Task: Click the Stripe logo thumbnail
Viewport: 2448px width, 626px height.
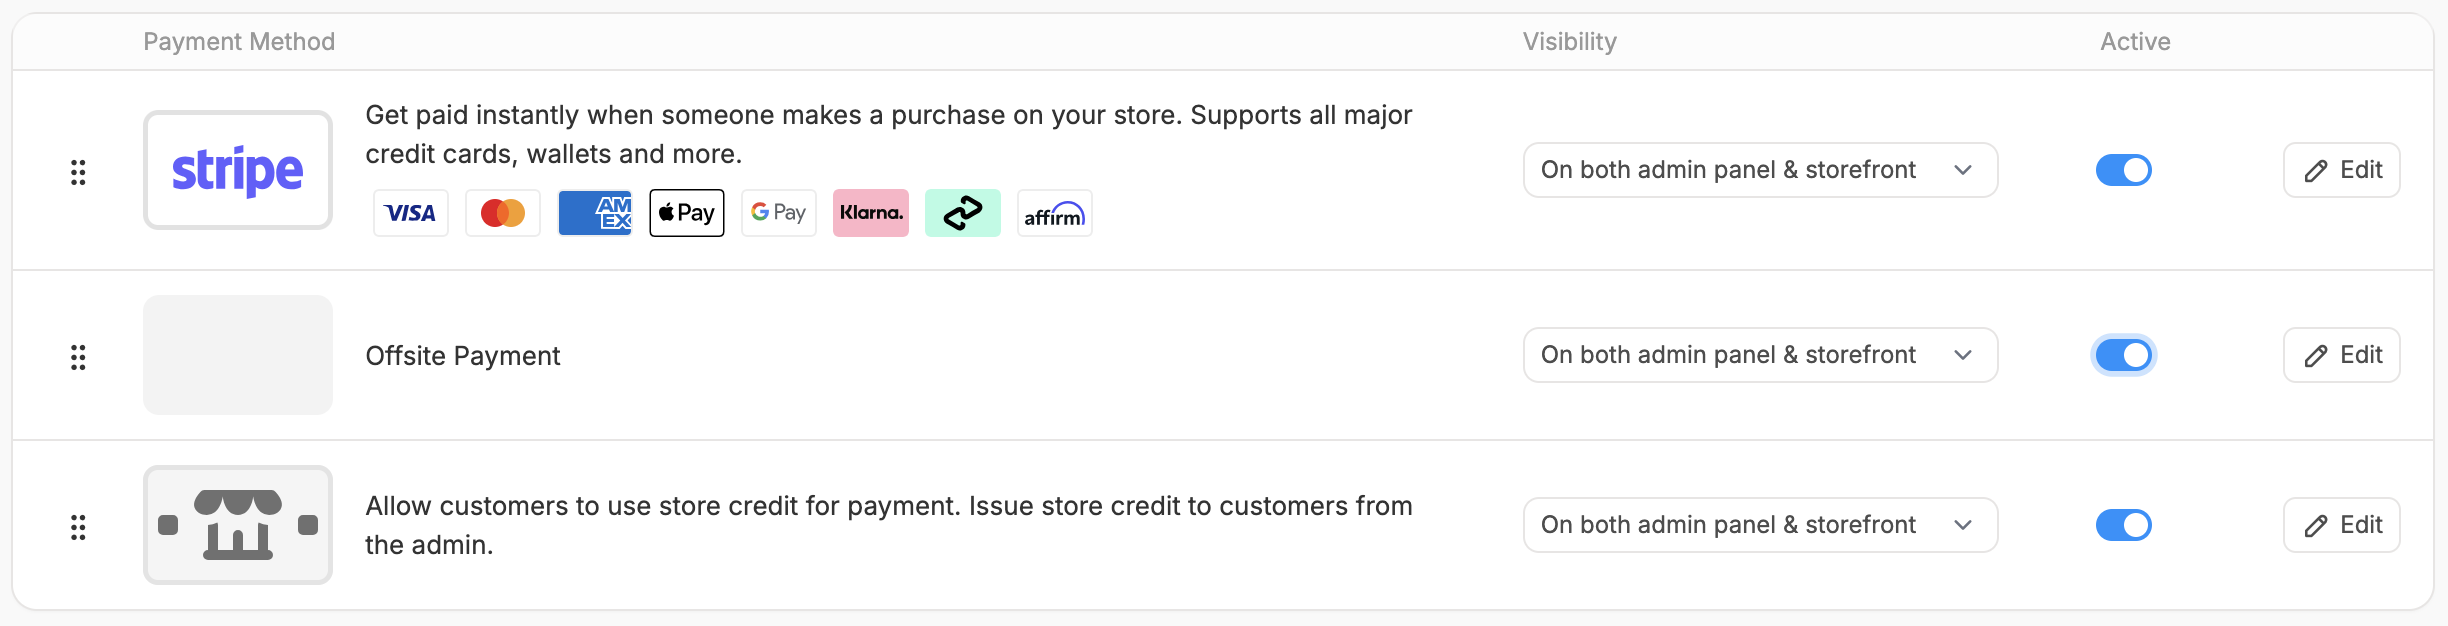Action: [x=238, y=170]
